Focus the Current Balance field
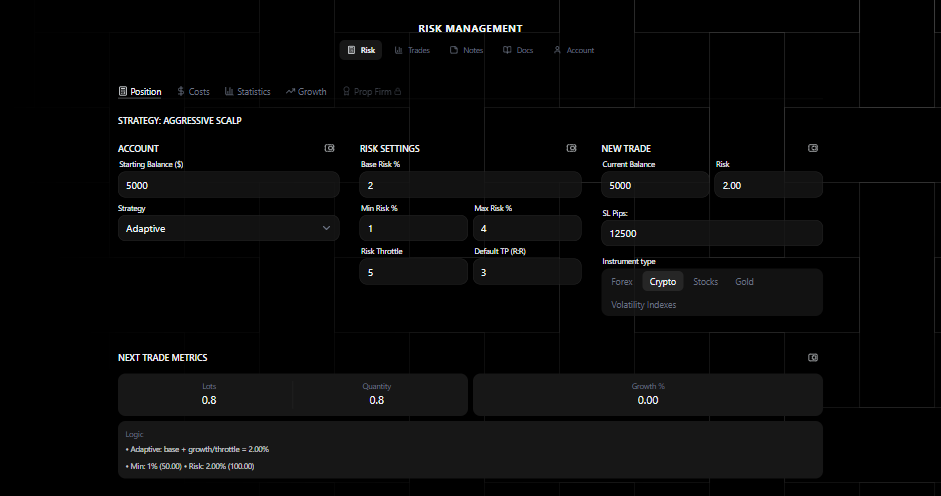The width and height of the screenshot is (941, 496). (x=655, y=185)
